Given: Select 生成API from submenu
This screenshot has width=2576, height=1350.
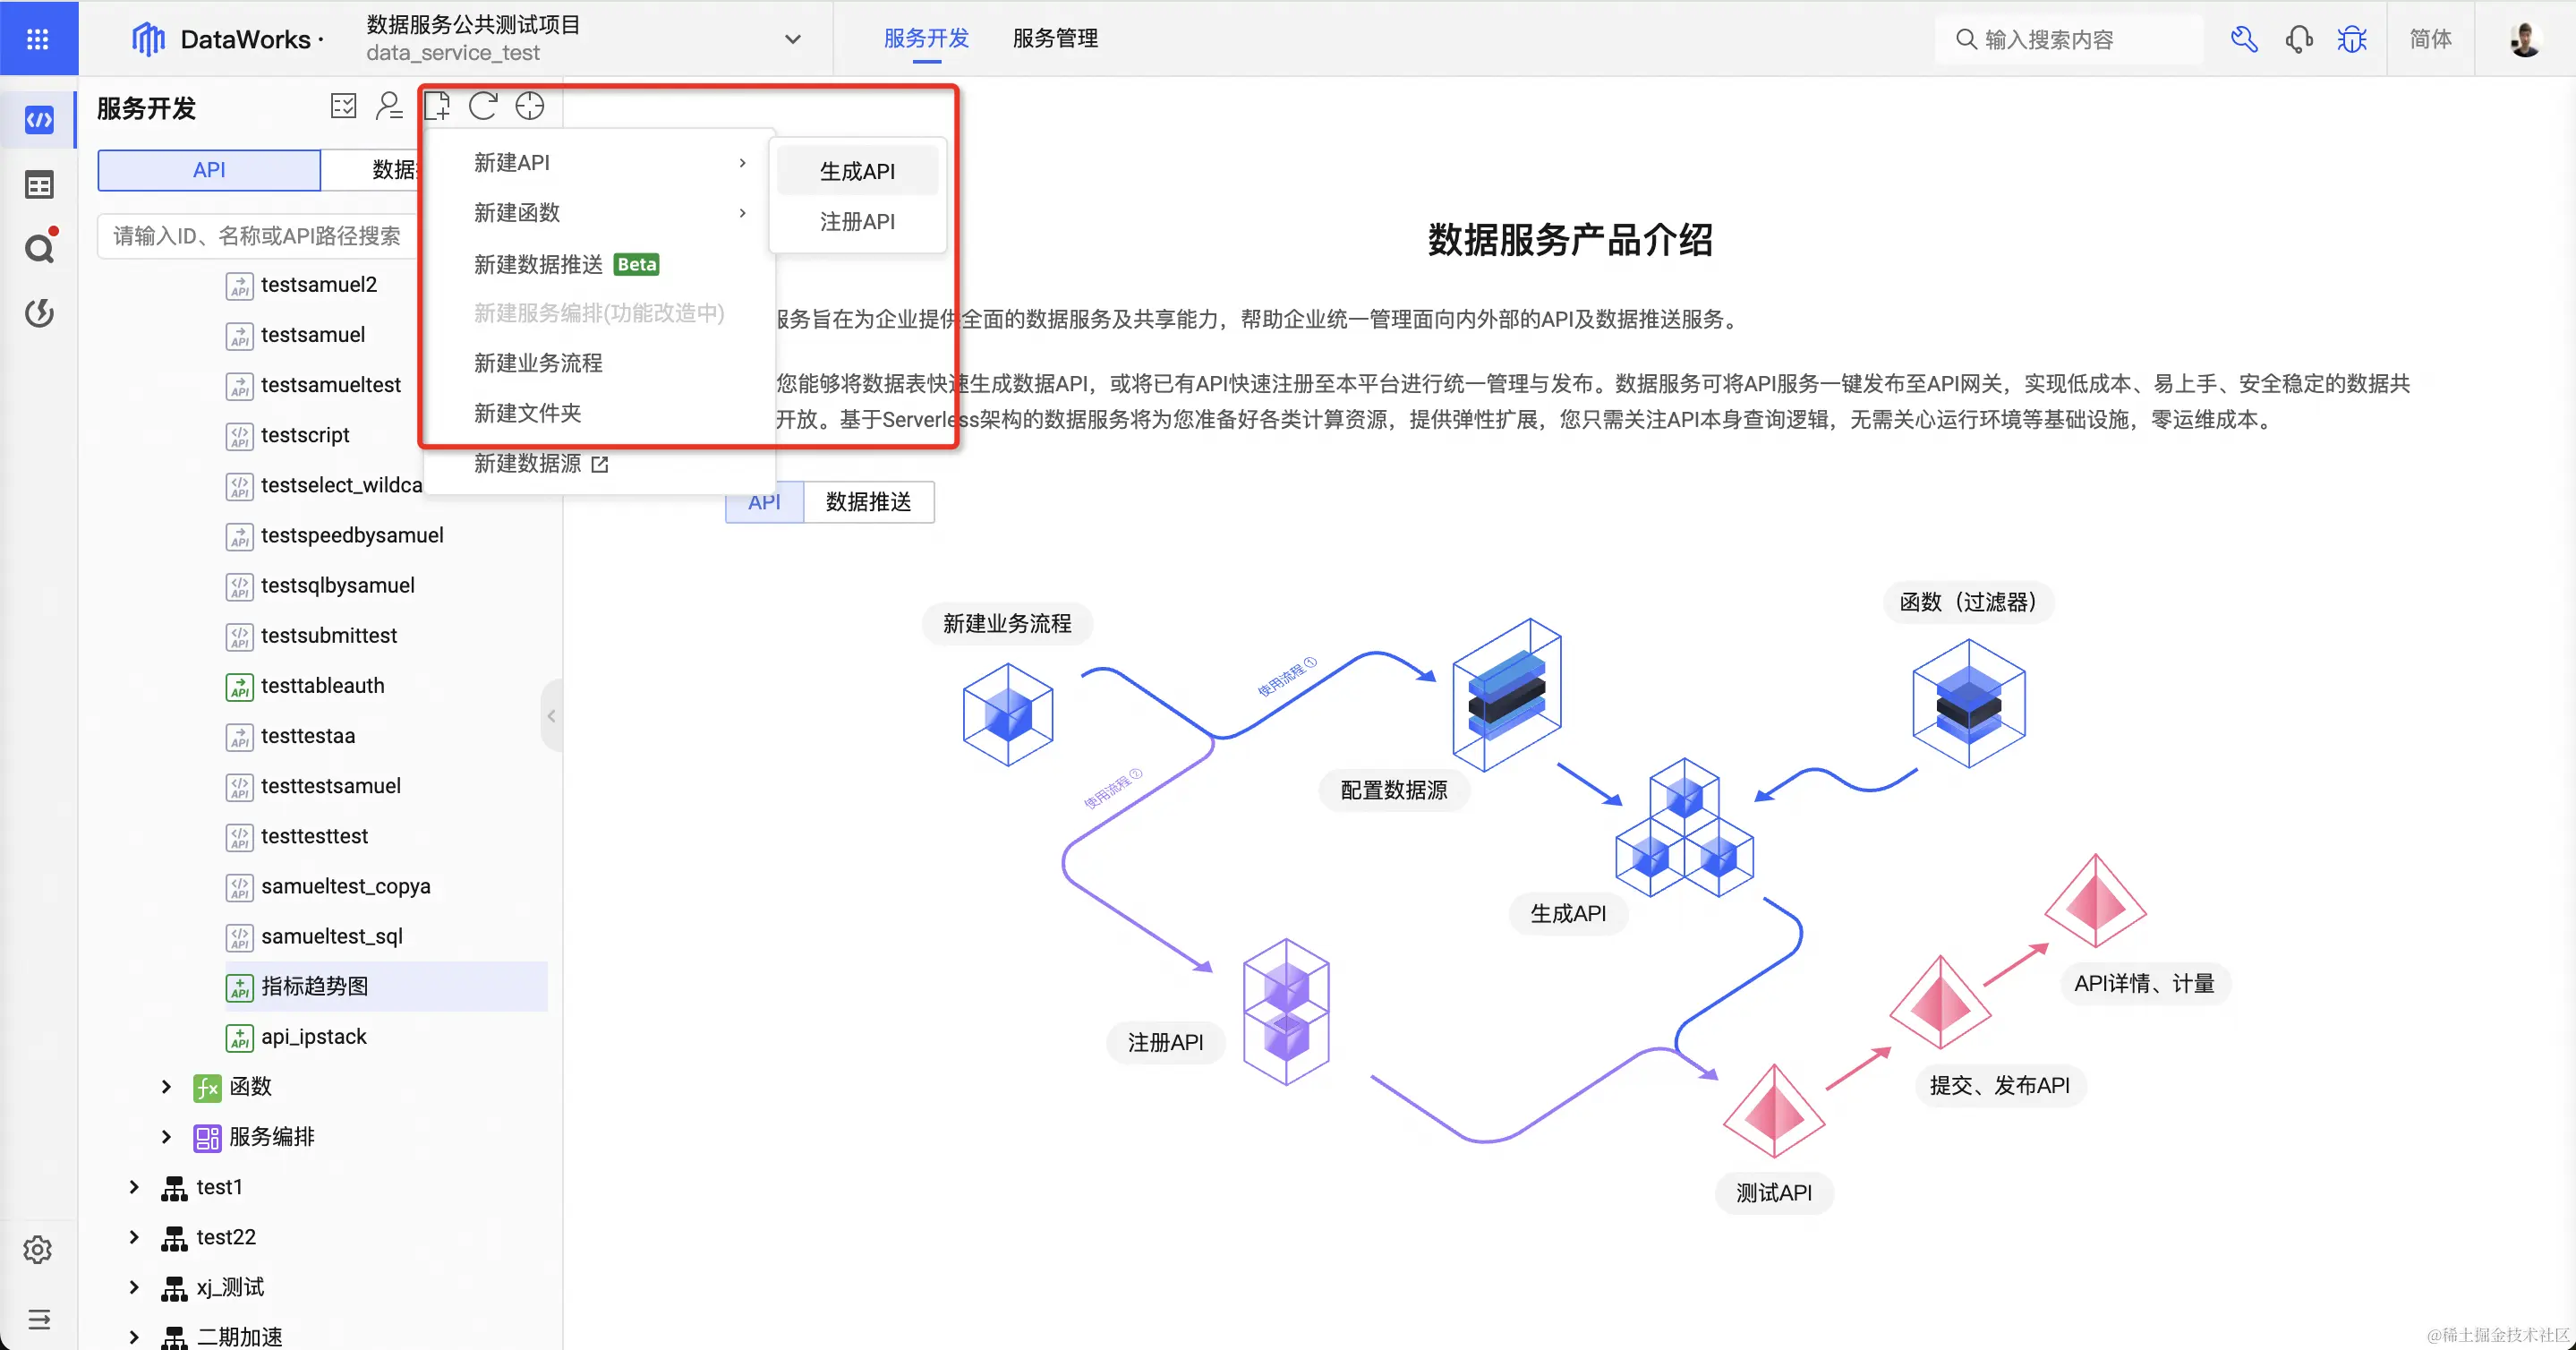Looking at the screenshot, I should click(857, 171).
